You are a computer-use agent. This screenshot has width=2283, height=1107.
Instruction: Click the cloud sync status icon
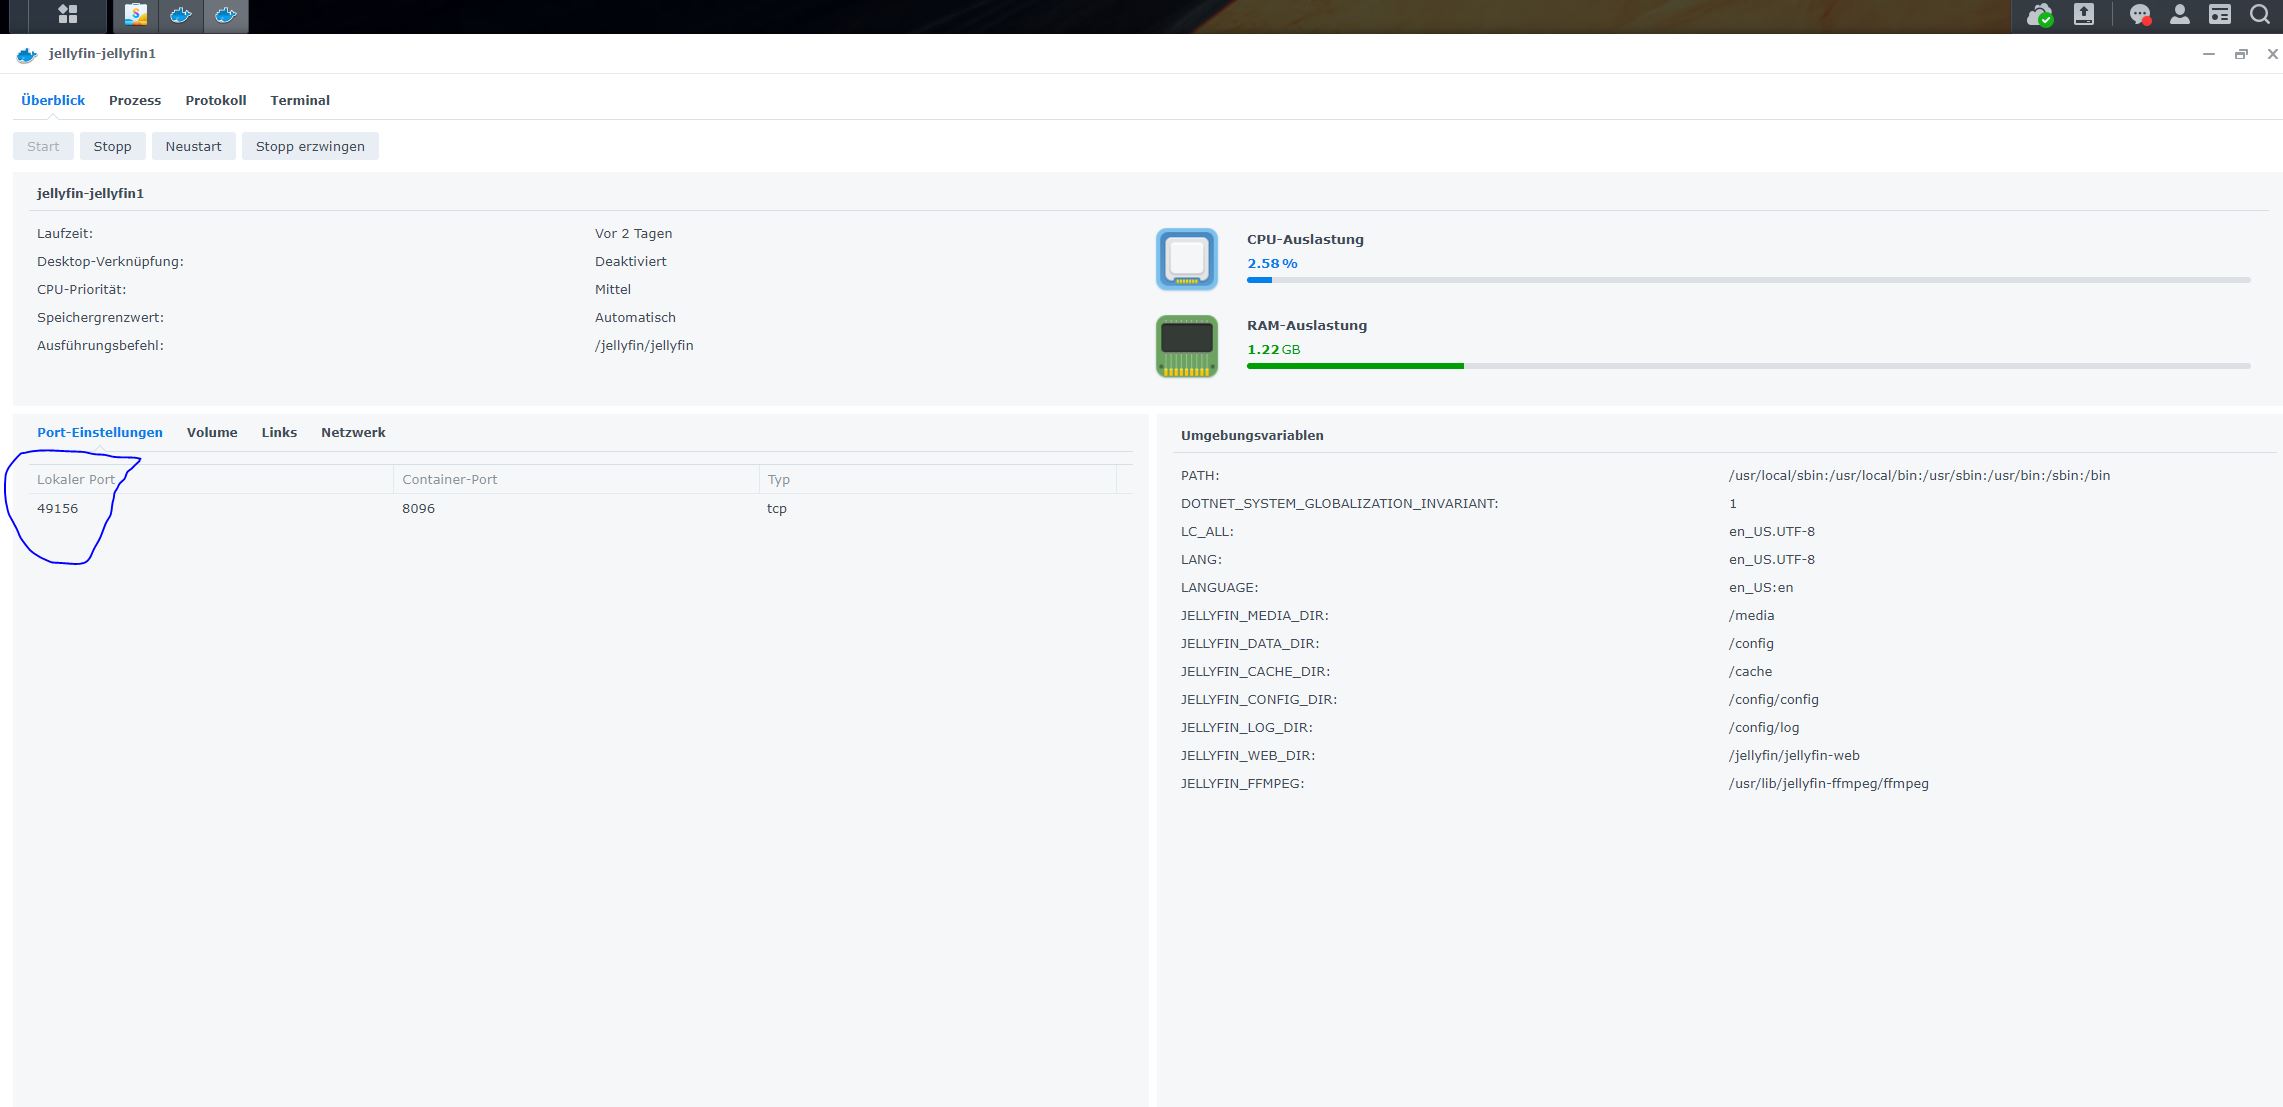pos(2040,15)
